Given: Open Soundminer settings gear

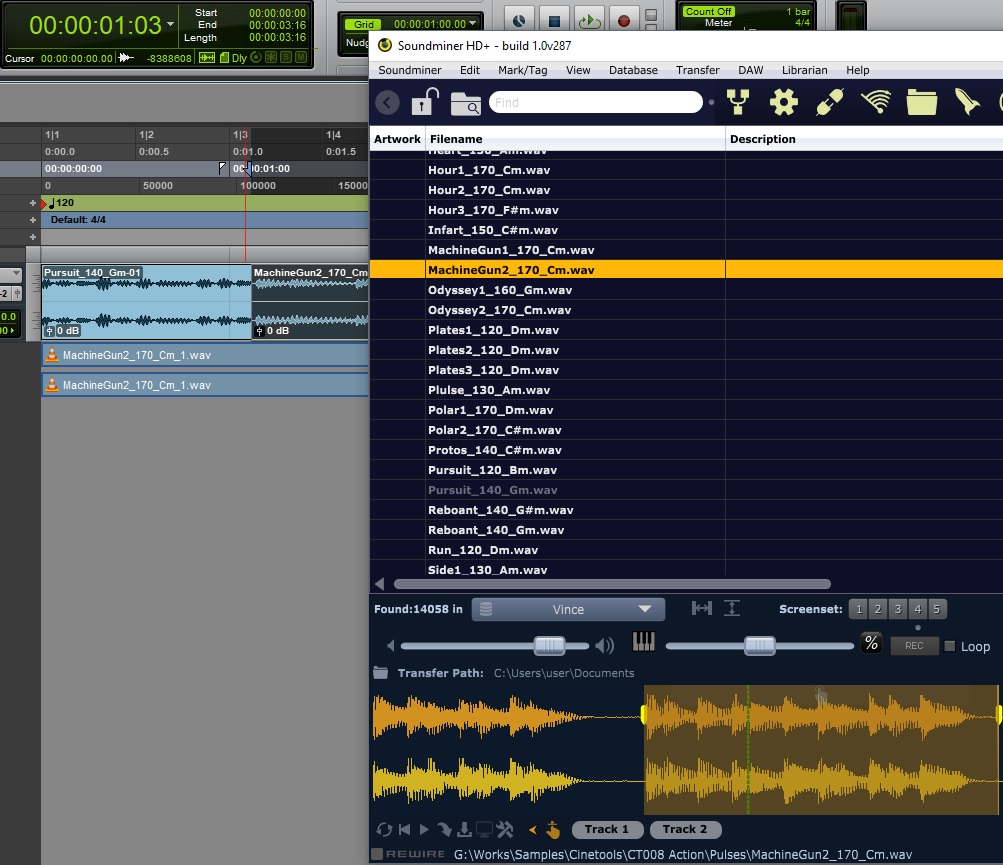Looking at the screenshot, I should [x=784, y=102].
